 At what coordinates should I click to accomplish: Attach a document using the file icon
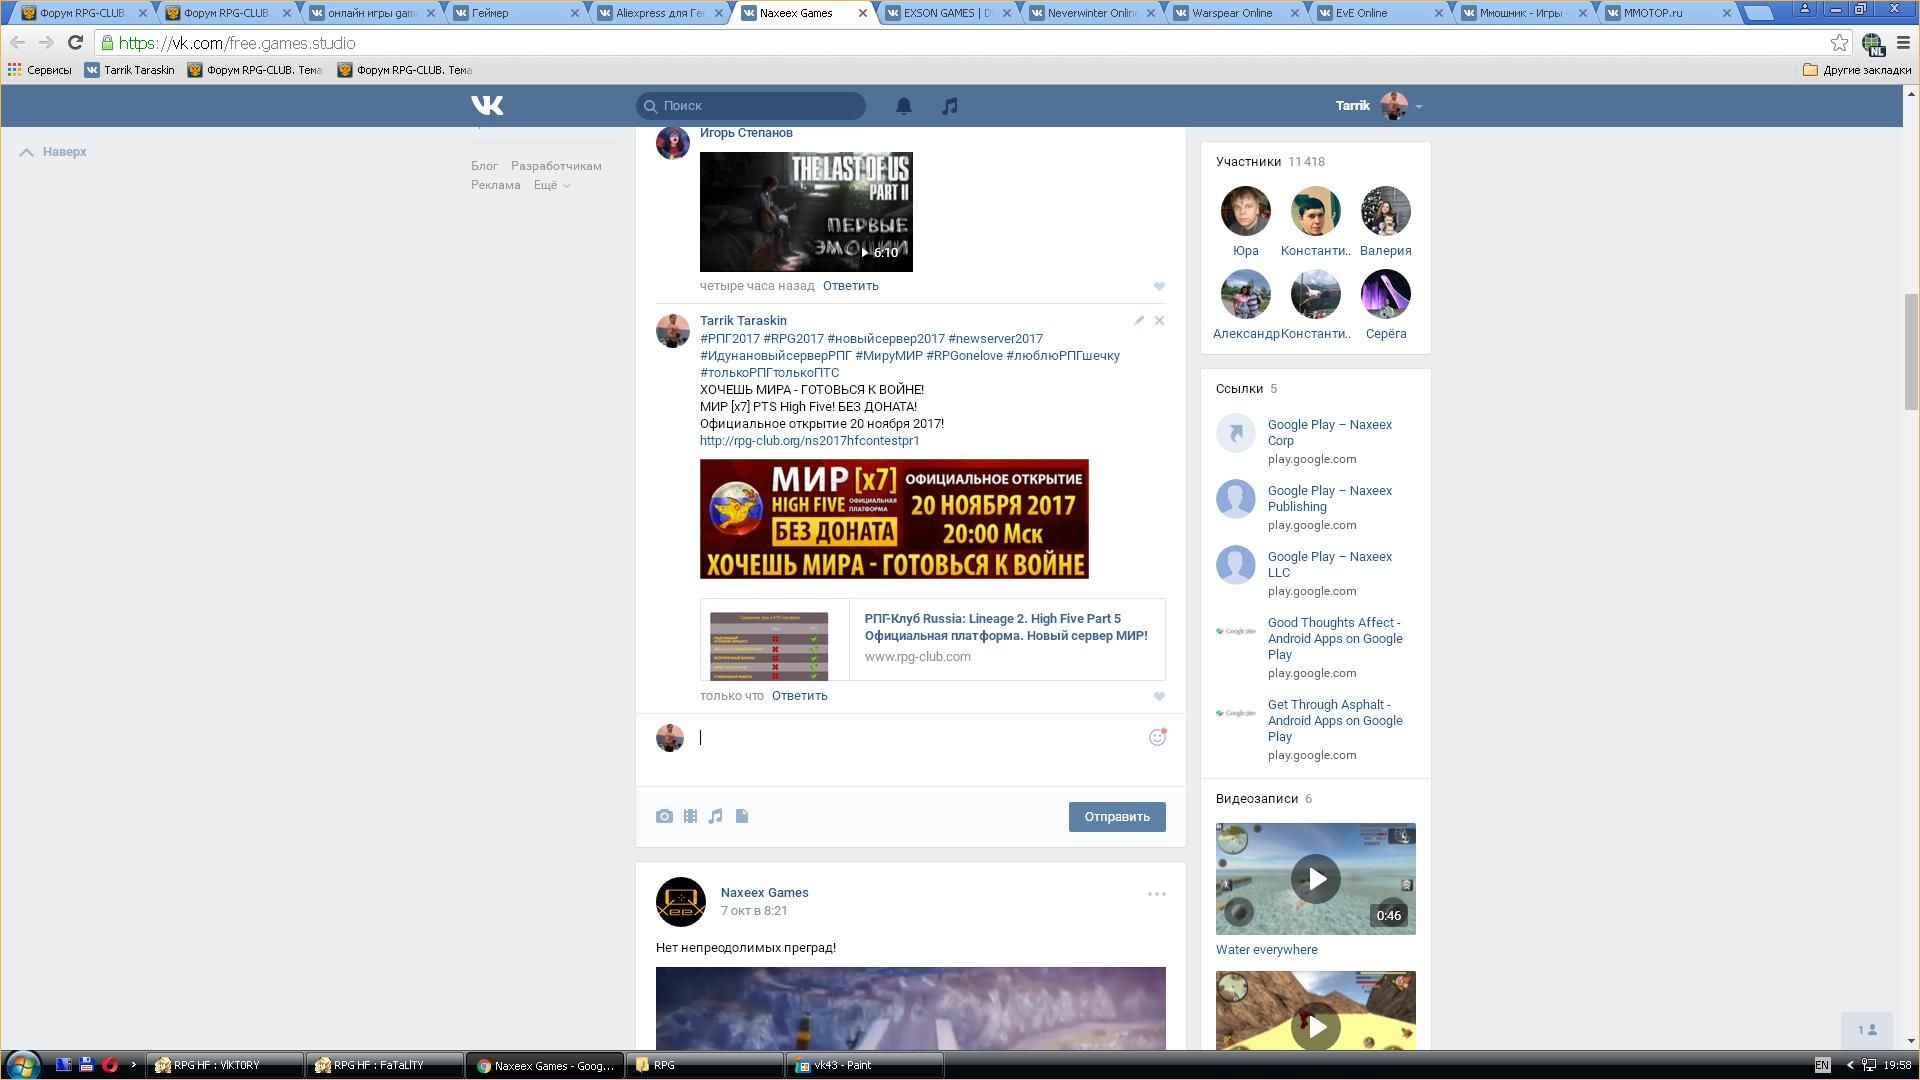[742, 816]
